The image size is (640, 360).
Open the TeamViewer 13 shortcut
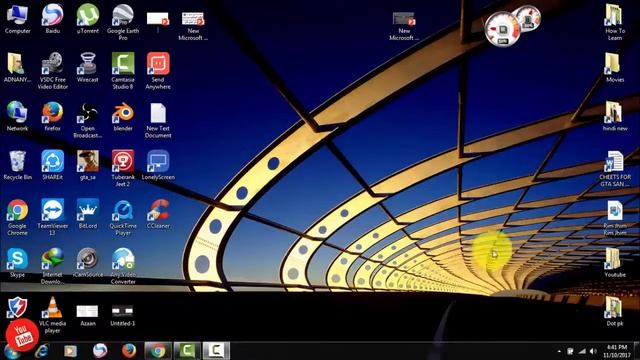[x=53, y=217]
